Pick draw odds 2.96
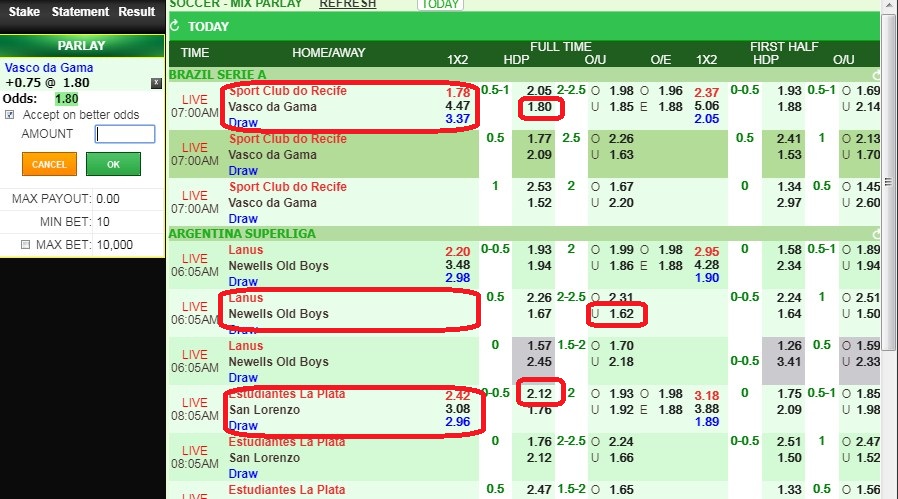The image size is (898, 499). pos(458,422)
